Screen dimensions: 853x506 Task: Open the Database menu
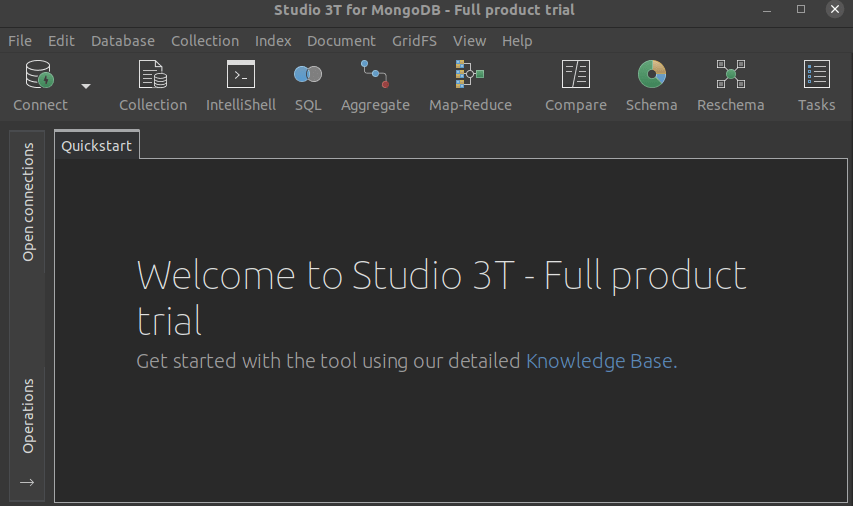(122, 41)
